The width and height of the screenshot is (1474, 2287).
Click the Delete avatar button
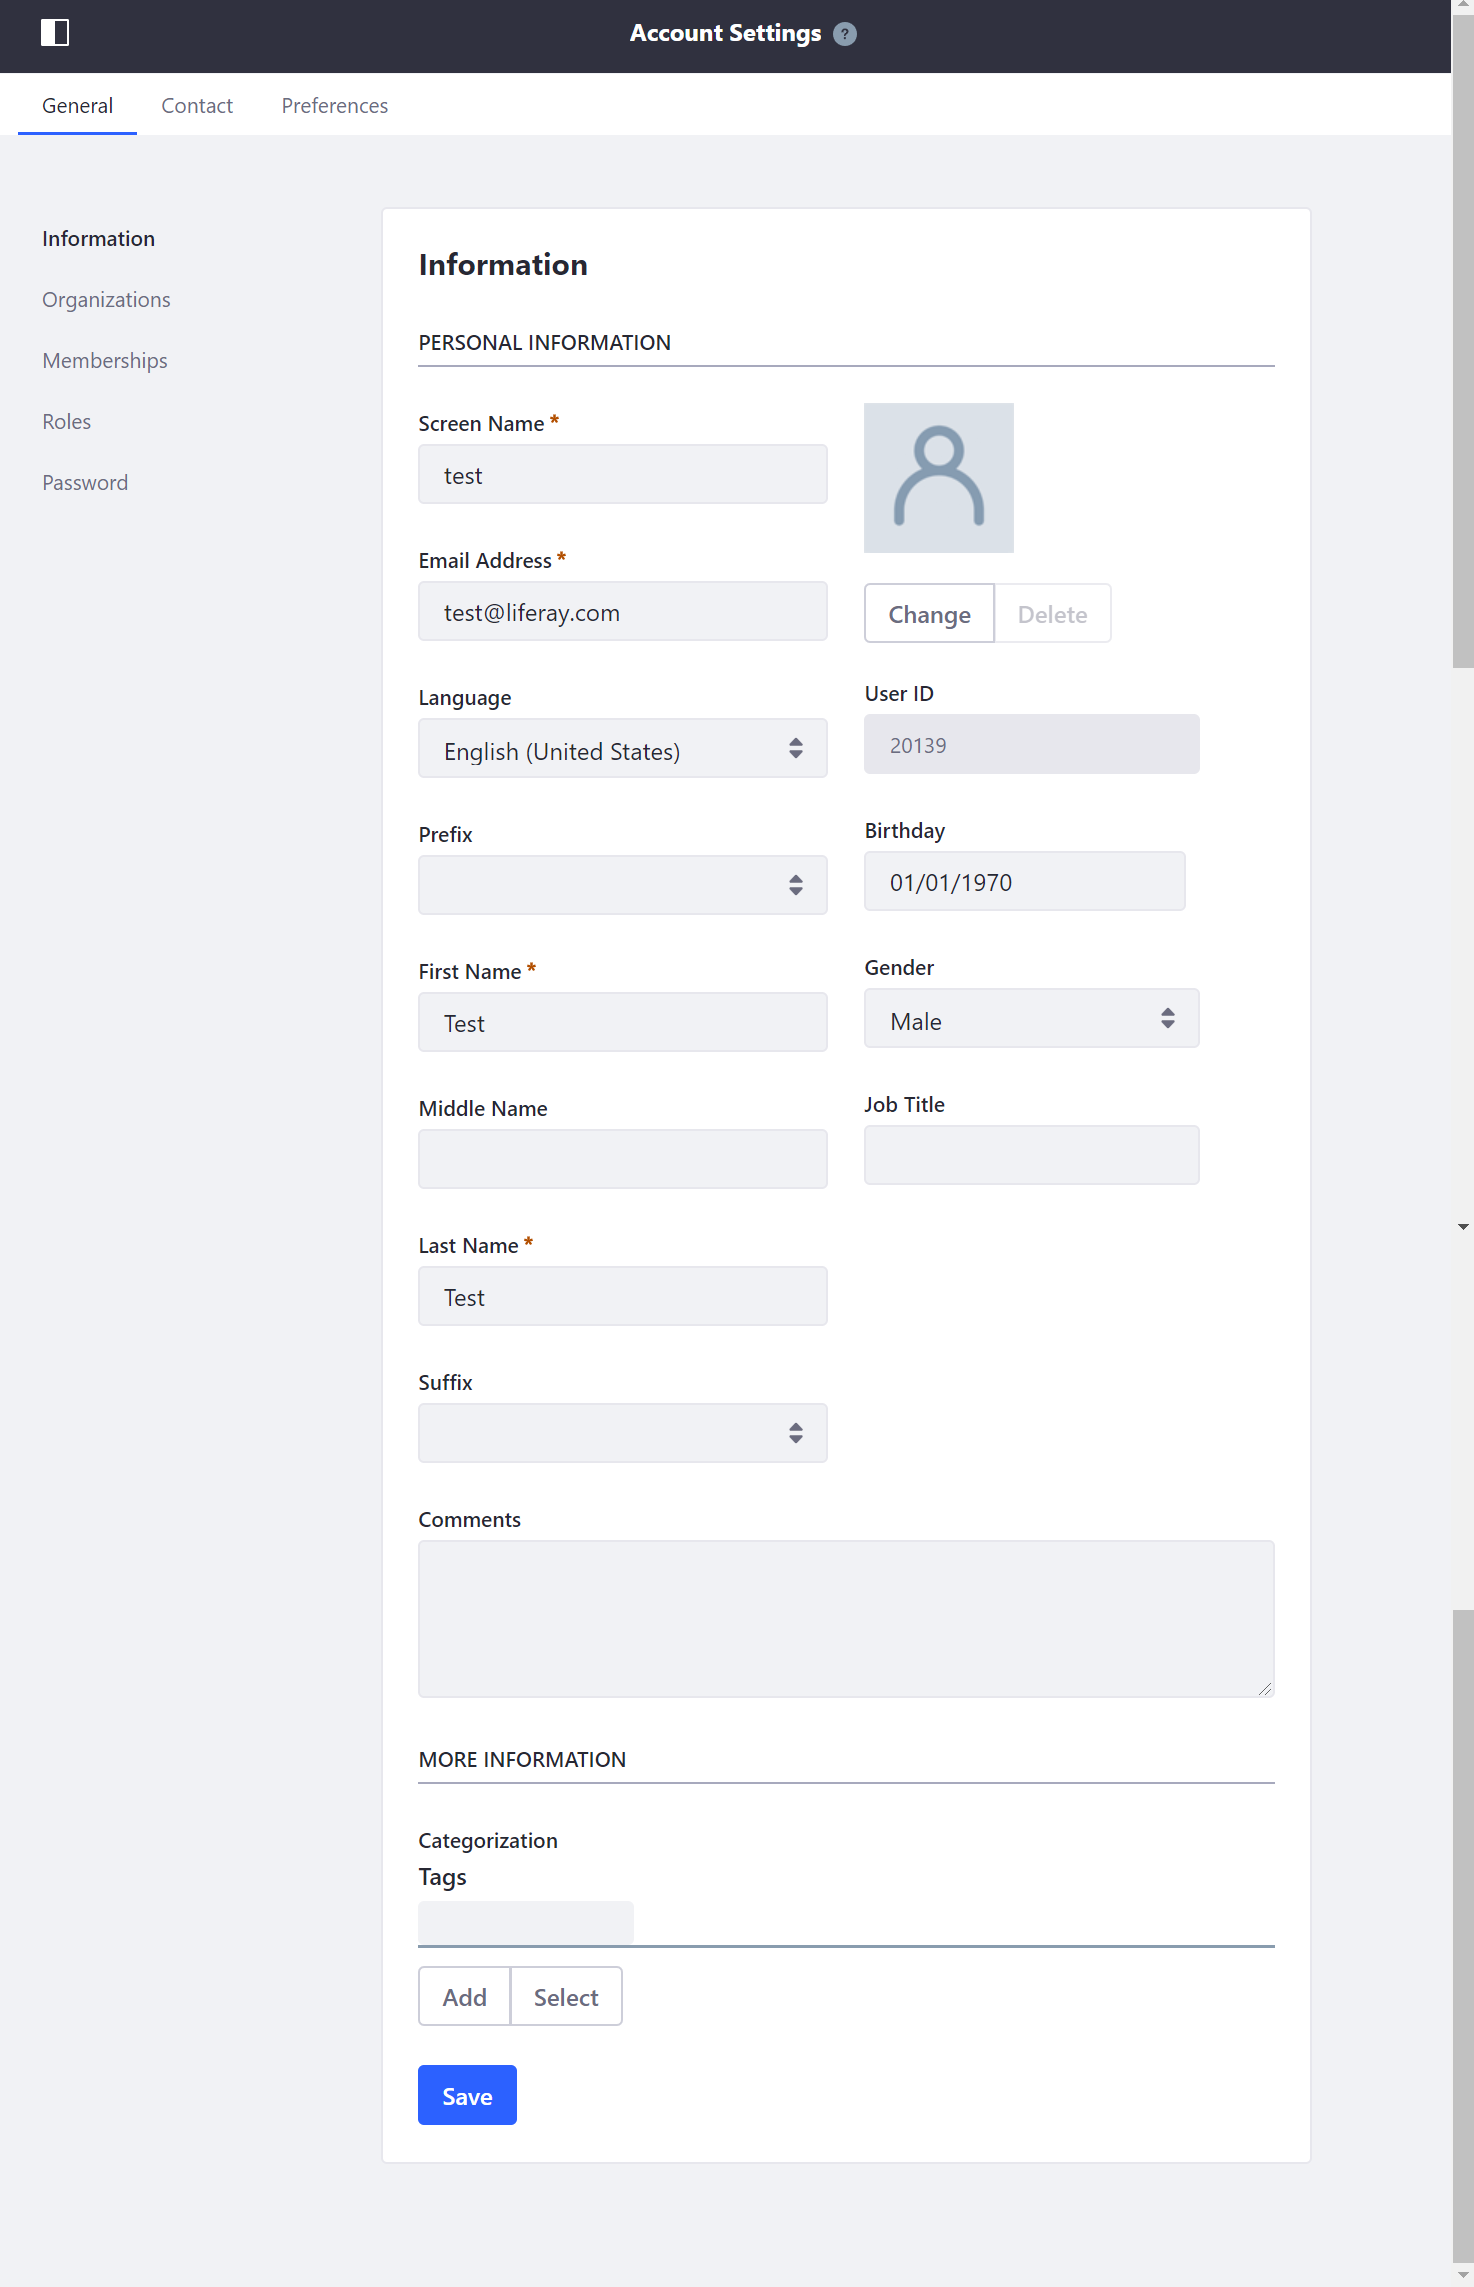1052,613
